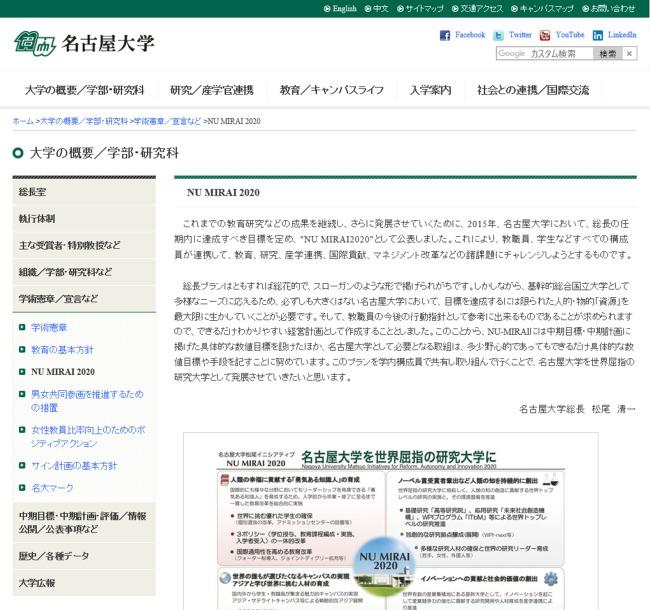Open サイン計画の基本方針 link
The image size is (650, 610).
click(x=74, y=466)
